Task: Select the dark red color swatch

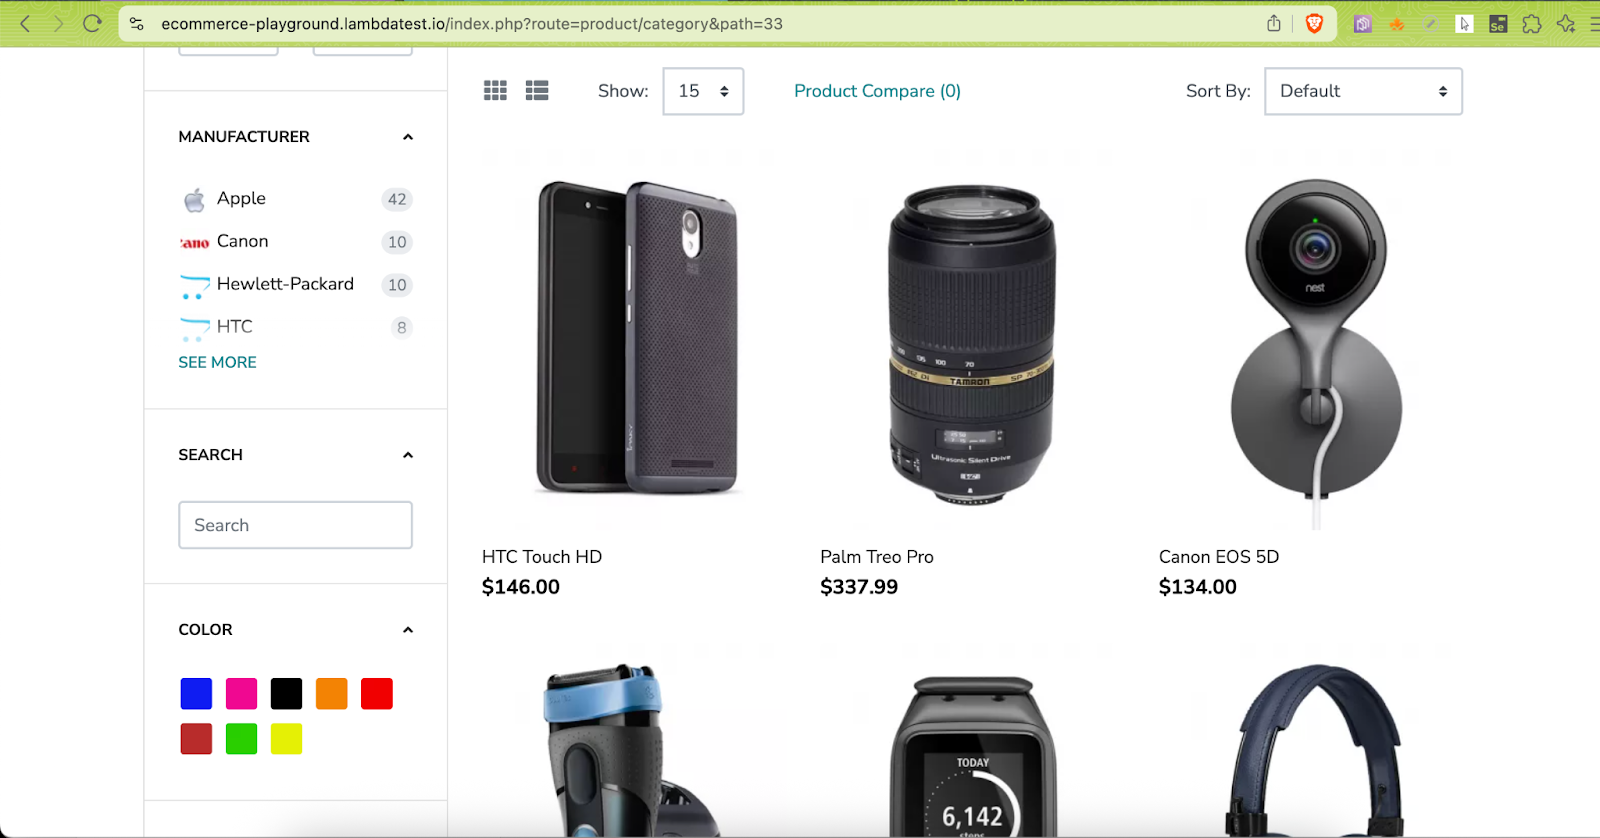Action: click(x=196, y=739)
